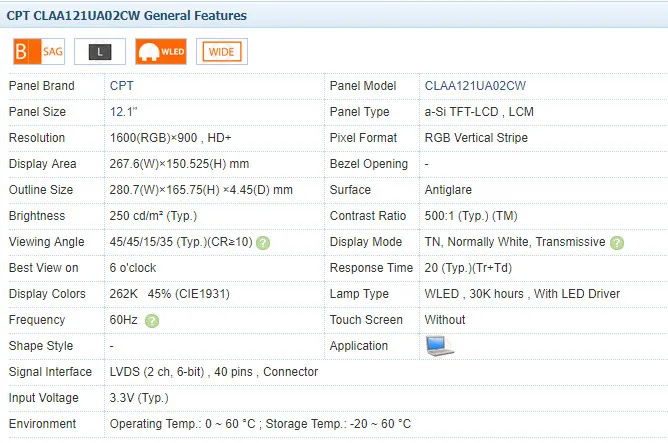This screenshot has height=443, width=668.
Task: Click WLED , 30K hours lamp type value
Action: (522, 293)
